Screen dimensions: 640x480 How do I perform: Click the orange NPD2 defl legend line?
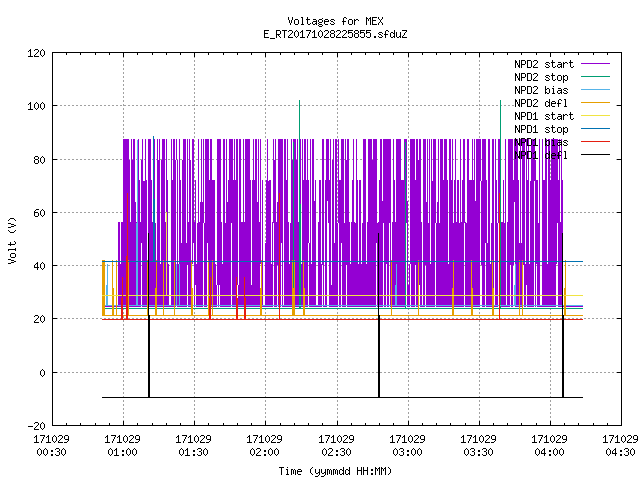pyautogui.click(x=595, y=103)
